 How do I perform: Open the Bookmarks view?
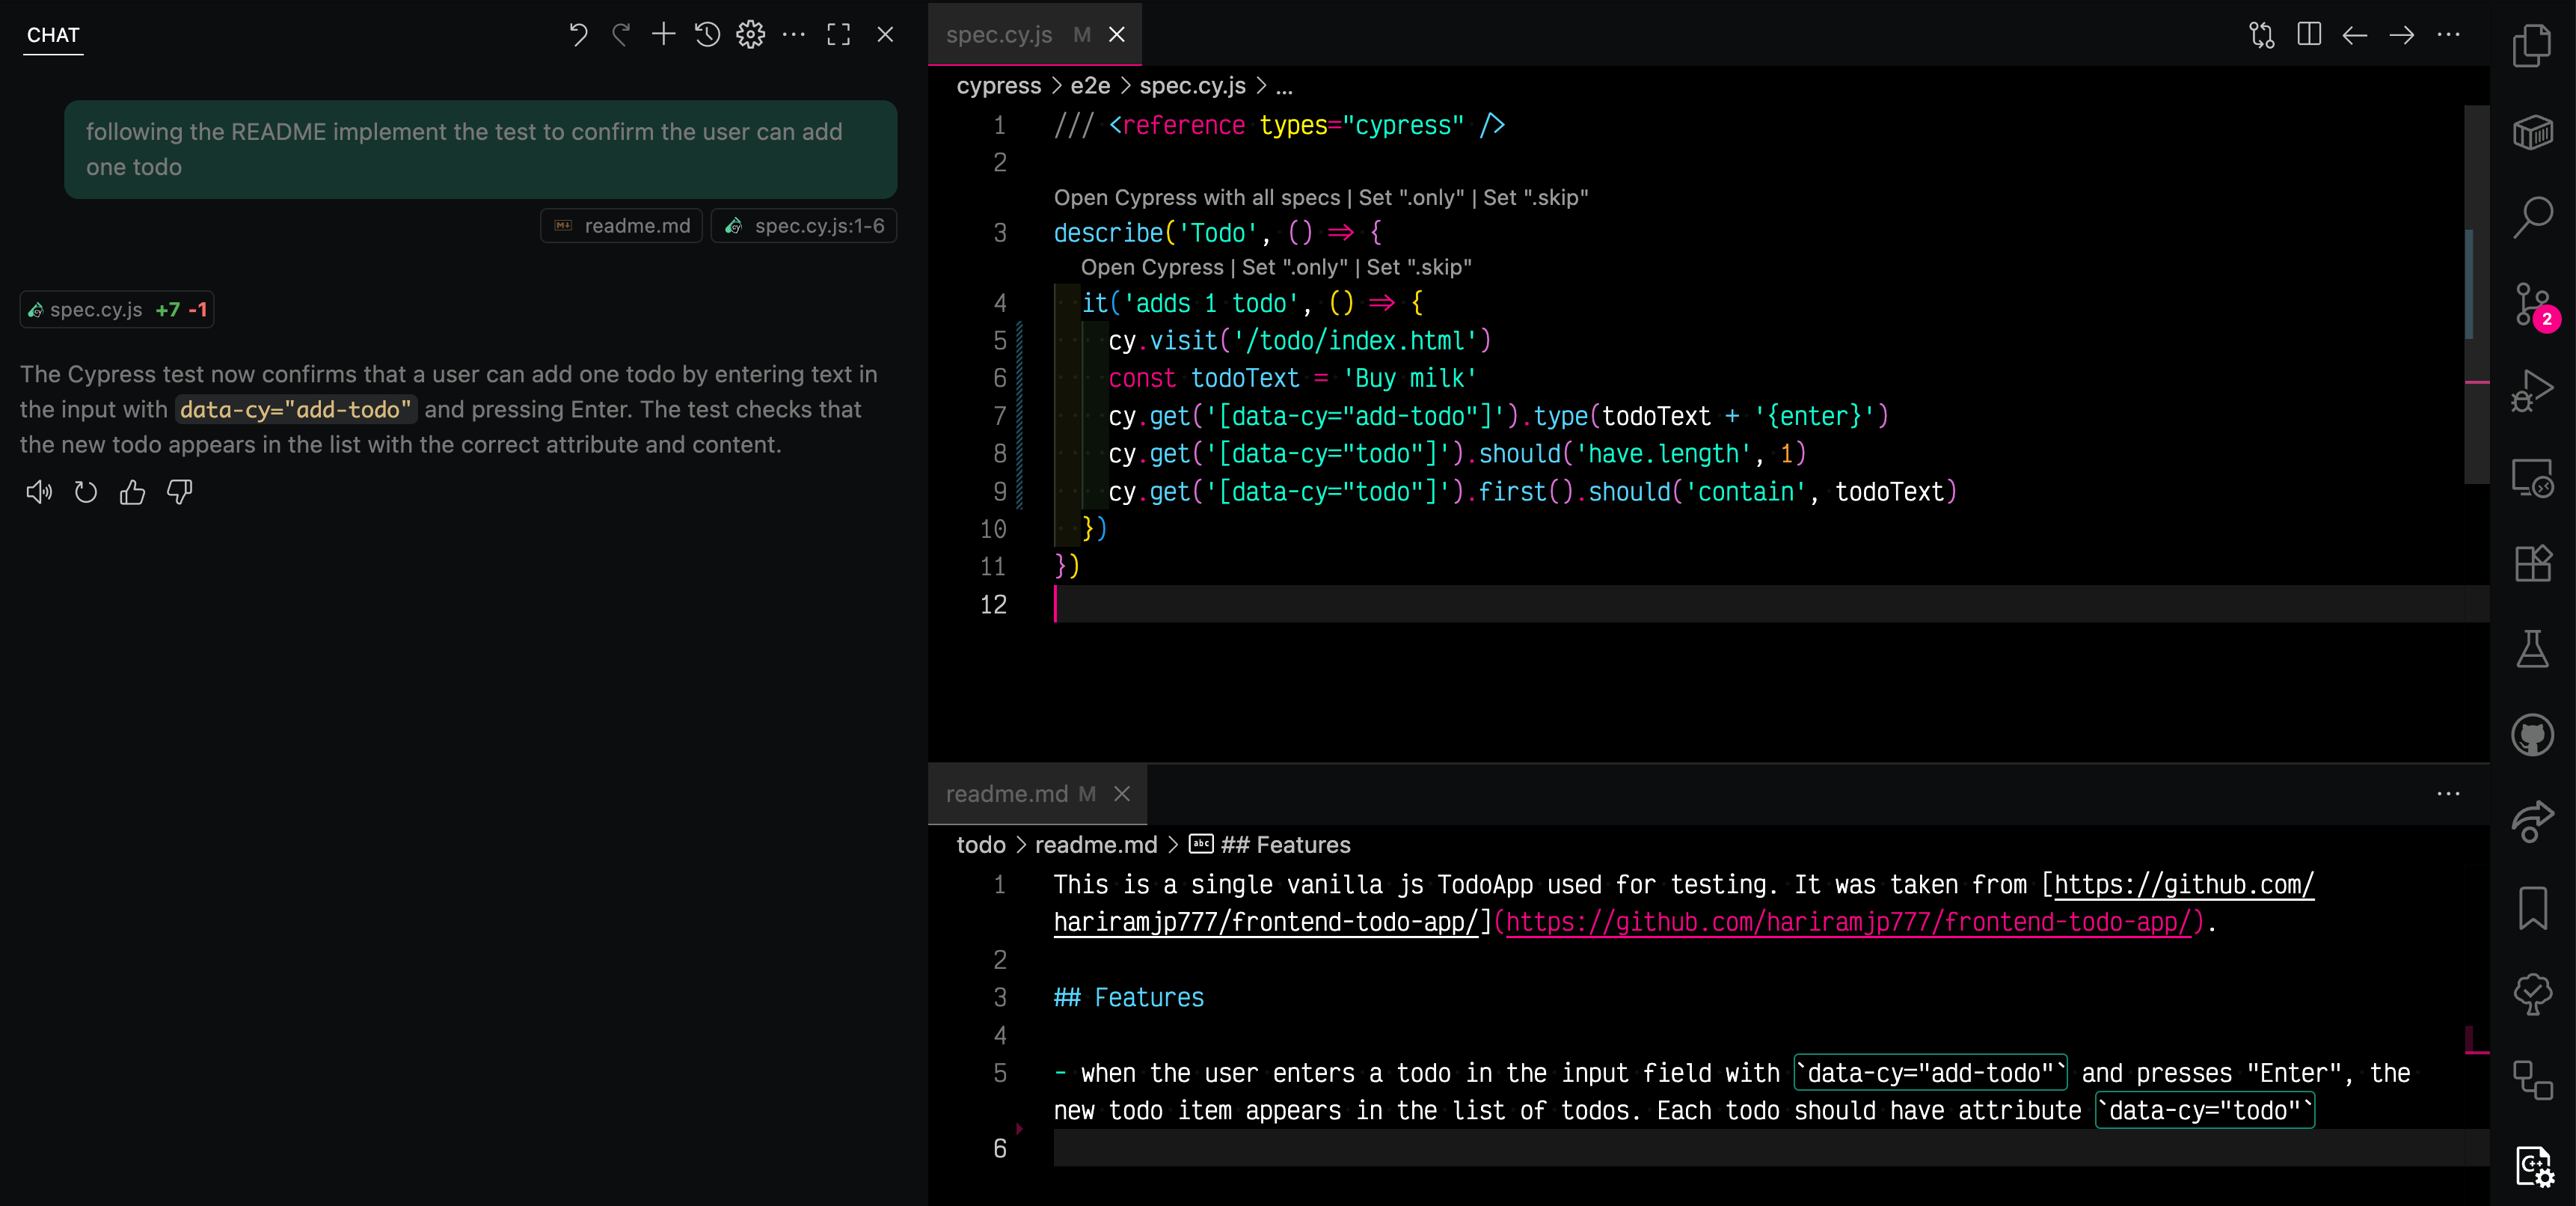(x=2532, y=908)
